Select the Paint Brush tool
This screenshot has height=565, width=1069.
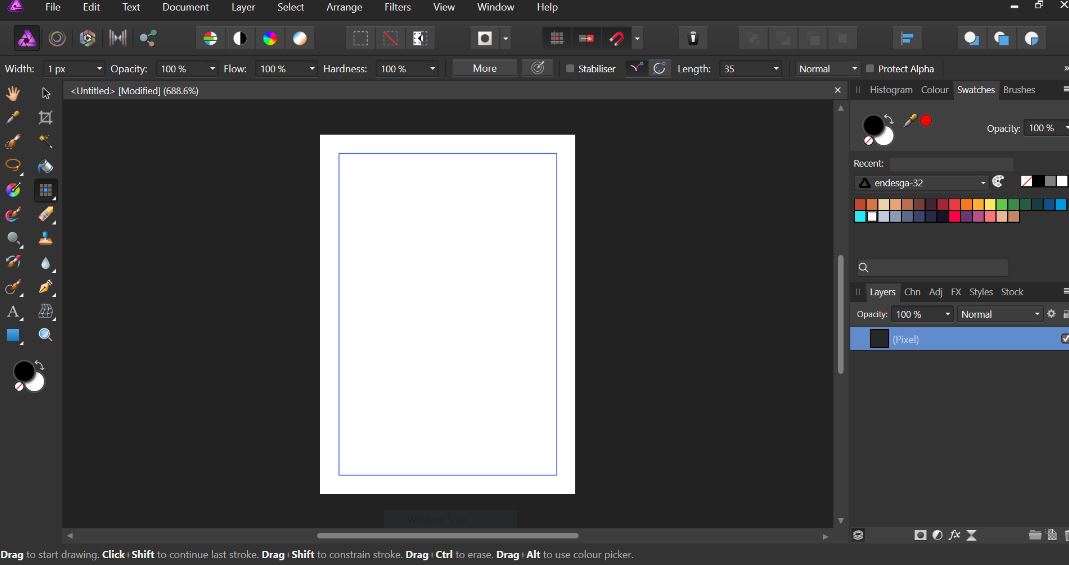tap(13, 215)
